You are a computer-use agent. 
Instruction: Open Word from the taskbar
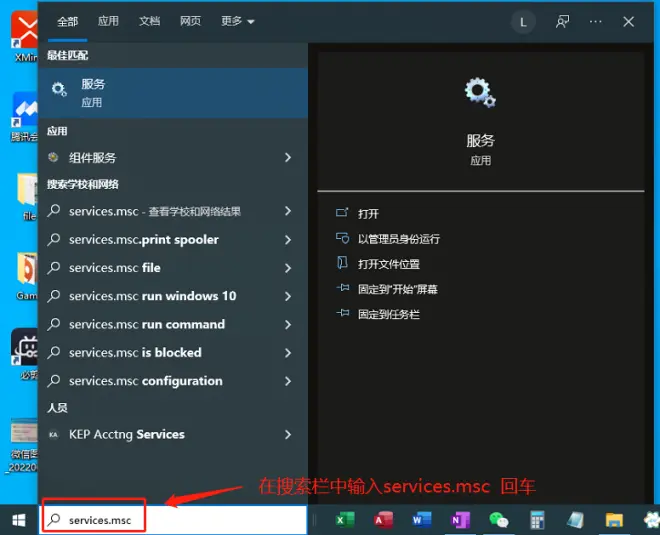click(x=421, y=520)
